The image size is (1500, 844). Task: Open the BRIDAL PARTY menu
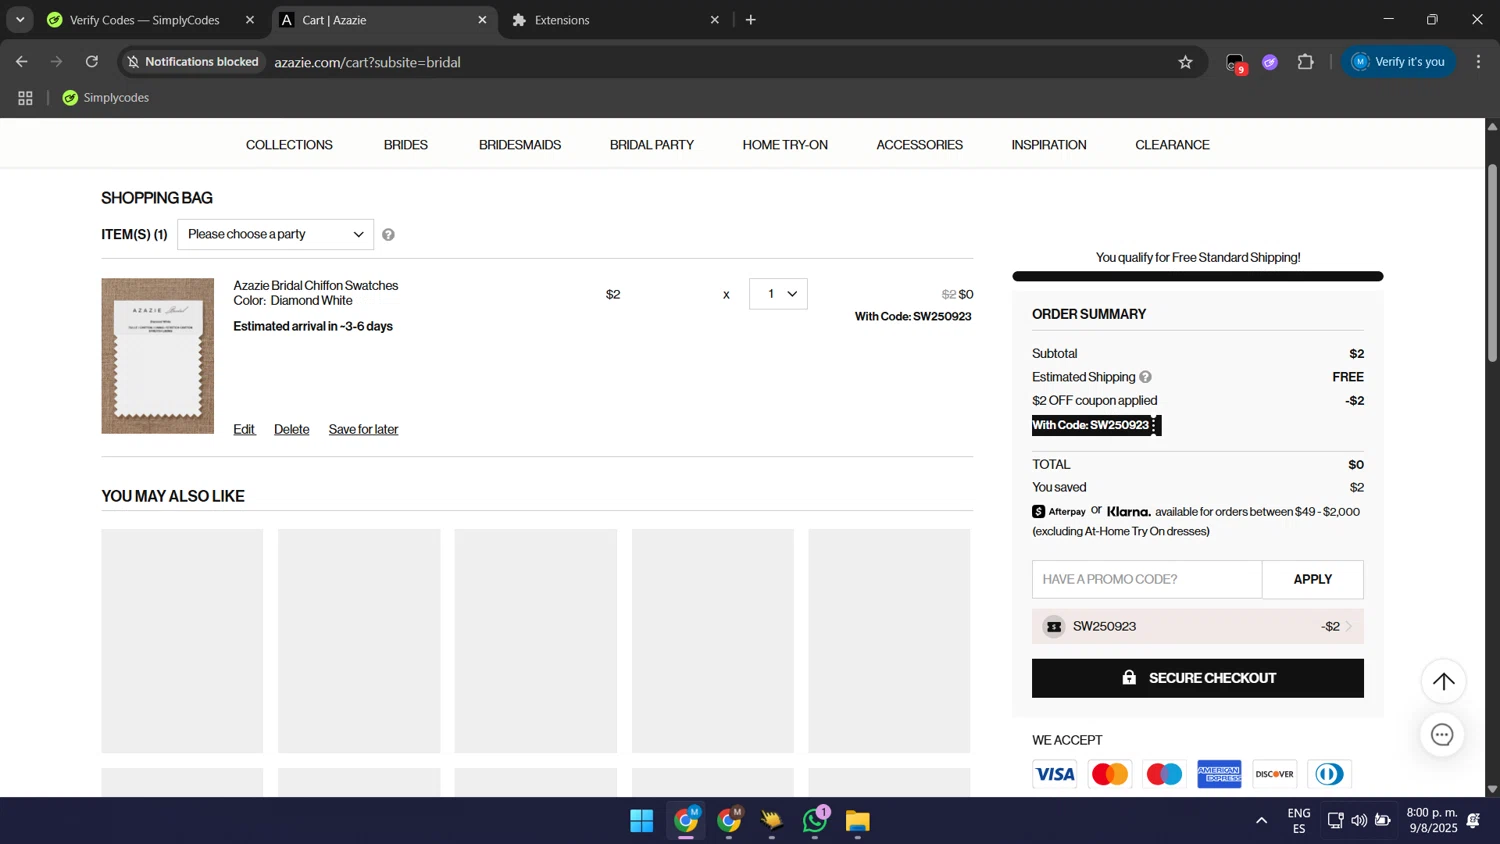pyautogui.click(x=652, y=145)
